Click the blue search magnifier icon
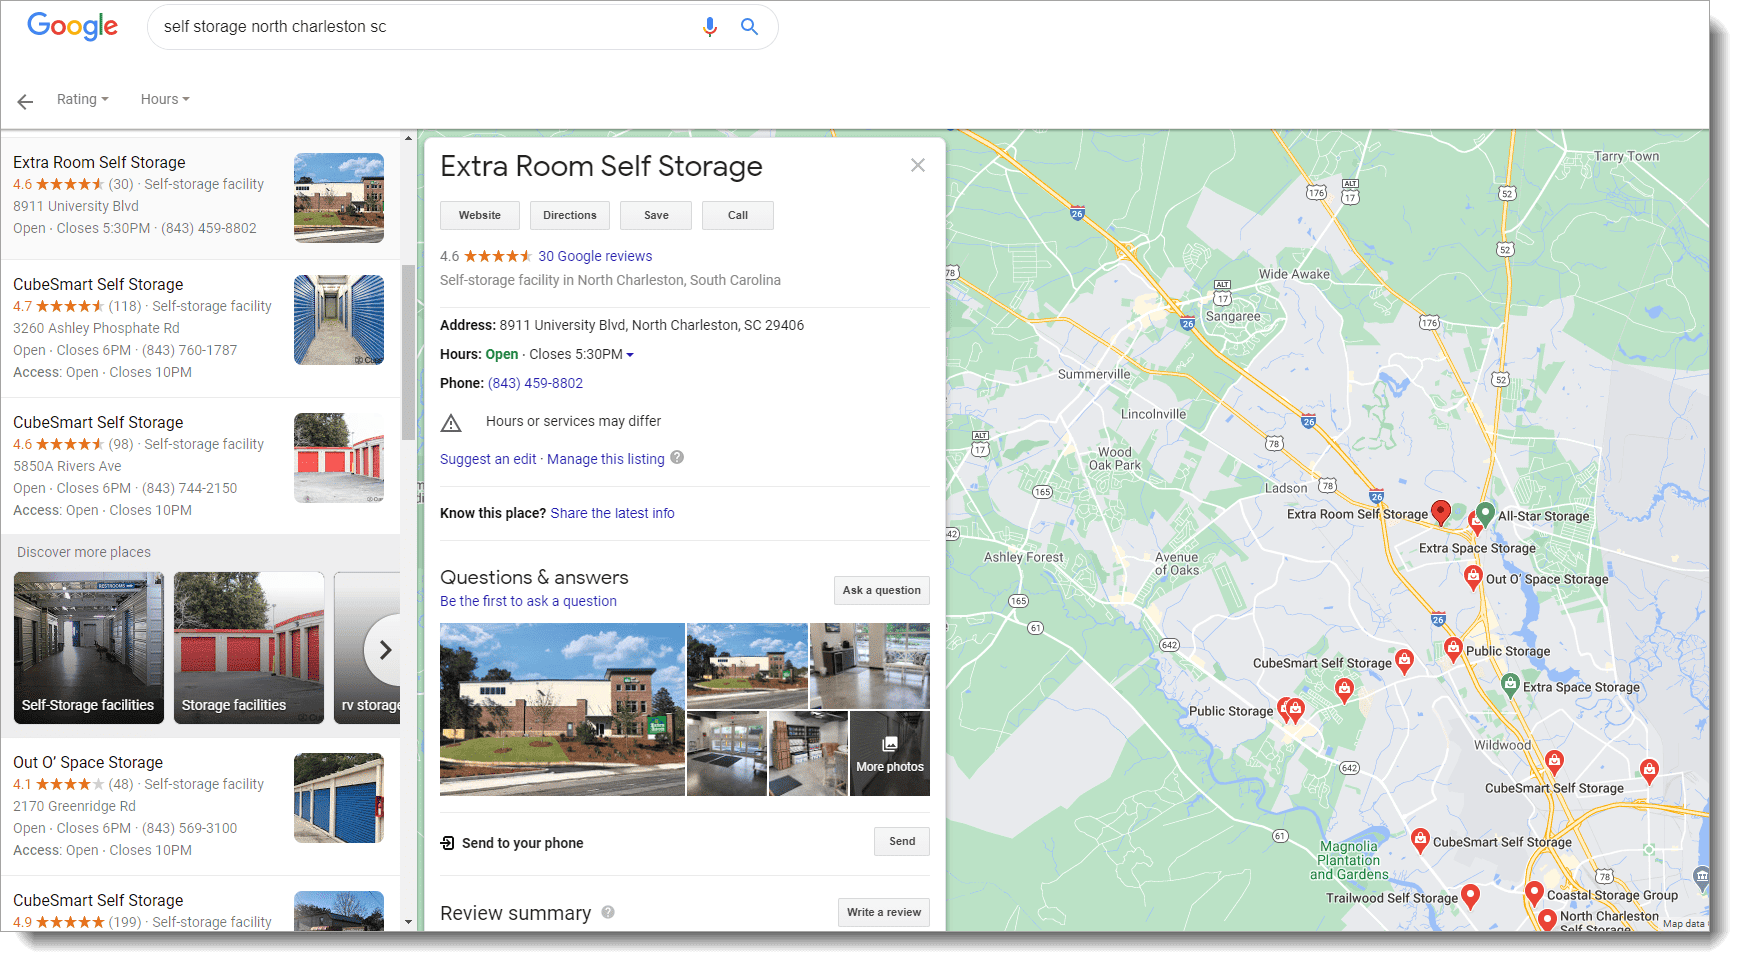Image resolution: width=1745 pixels, height=967 pixels. click(x=749, y=27)
